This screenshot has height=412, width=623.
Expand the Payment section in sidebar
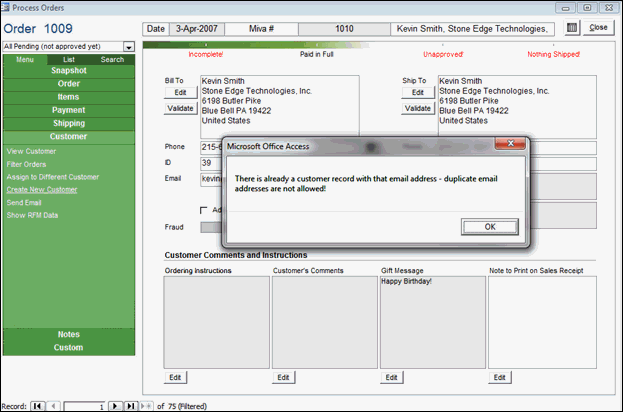click(68, 110)
